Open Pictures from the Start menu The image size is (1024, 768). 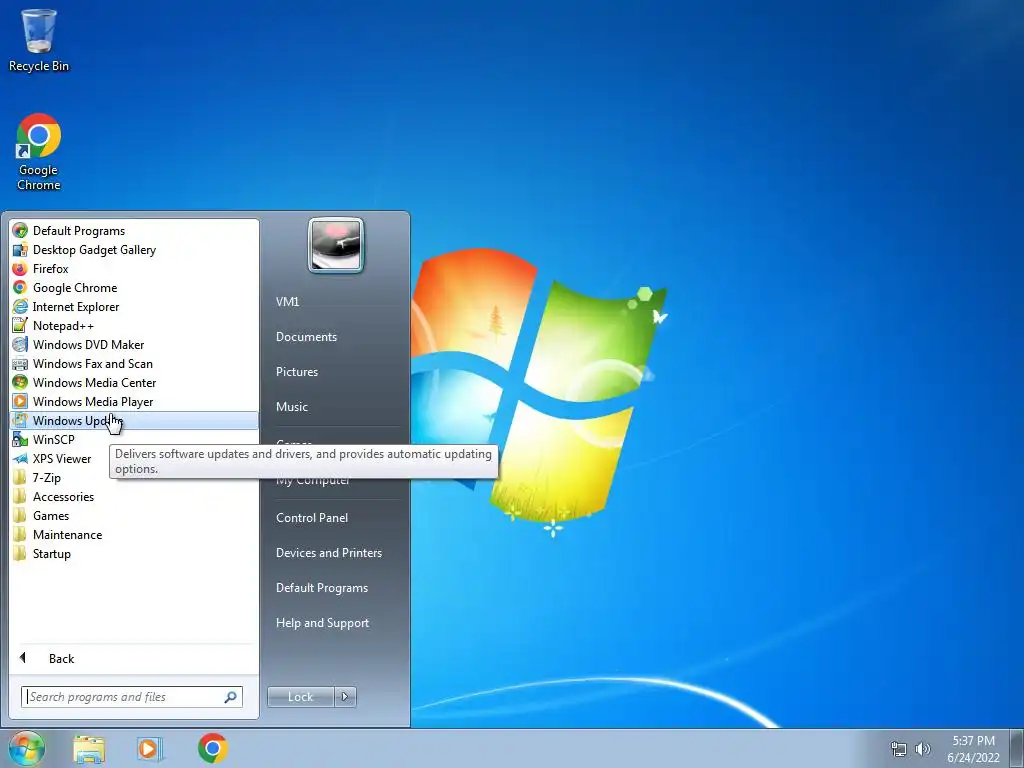click(x=296, y=372)
